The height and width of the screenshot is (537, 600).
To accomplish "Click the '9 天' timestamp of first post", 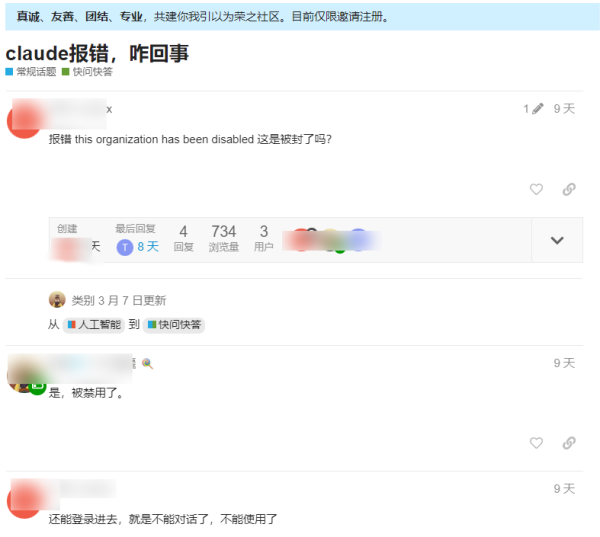I will [x=564, y=109].
